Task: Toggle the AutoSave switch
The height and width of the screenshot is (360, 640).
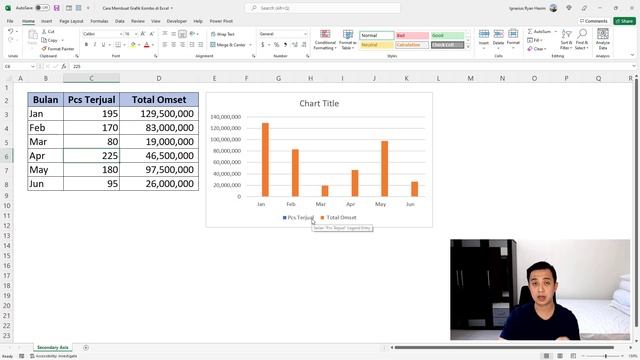Action: click(x=42, y=8)
